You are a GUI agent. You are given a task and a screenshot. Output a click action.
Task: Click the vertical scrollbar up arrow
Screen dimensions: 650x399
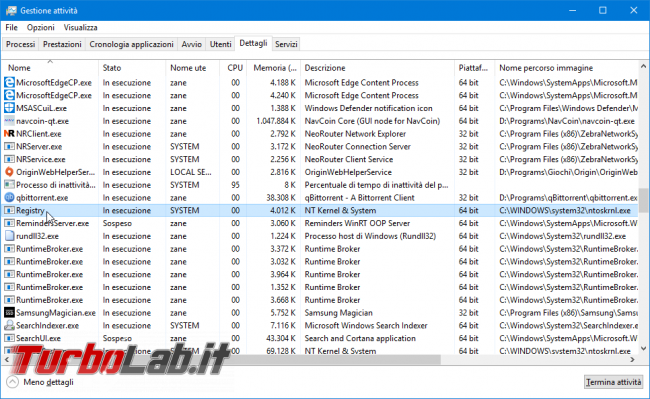(643, 66)
